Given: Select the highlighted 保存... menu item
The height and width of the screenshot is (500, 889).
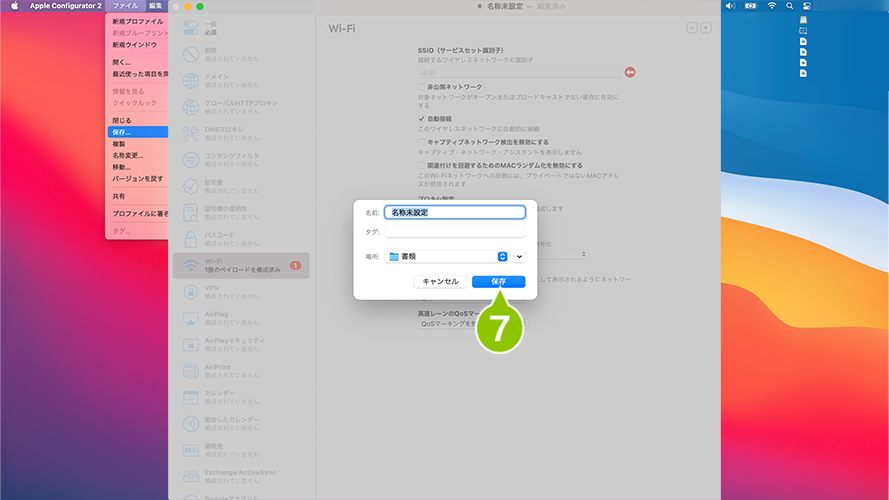Looking at the screenshot, I should click(137, 132).
